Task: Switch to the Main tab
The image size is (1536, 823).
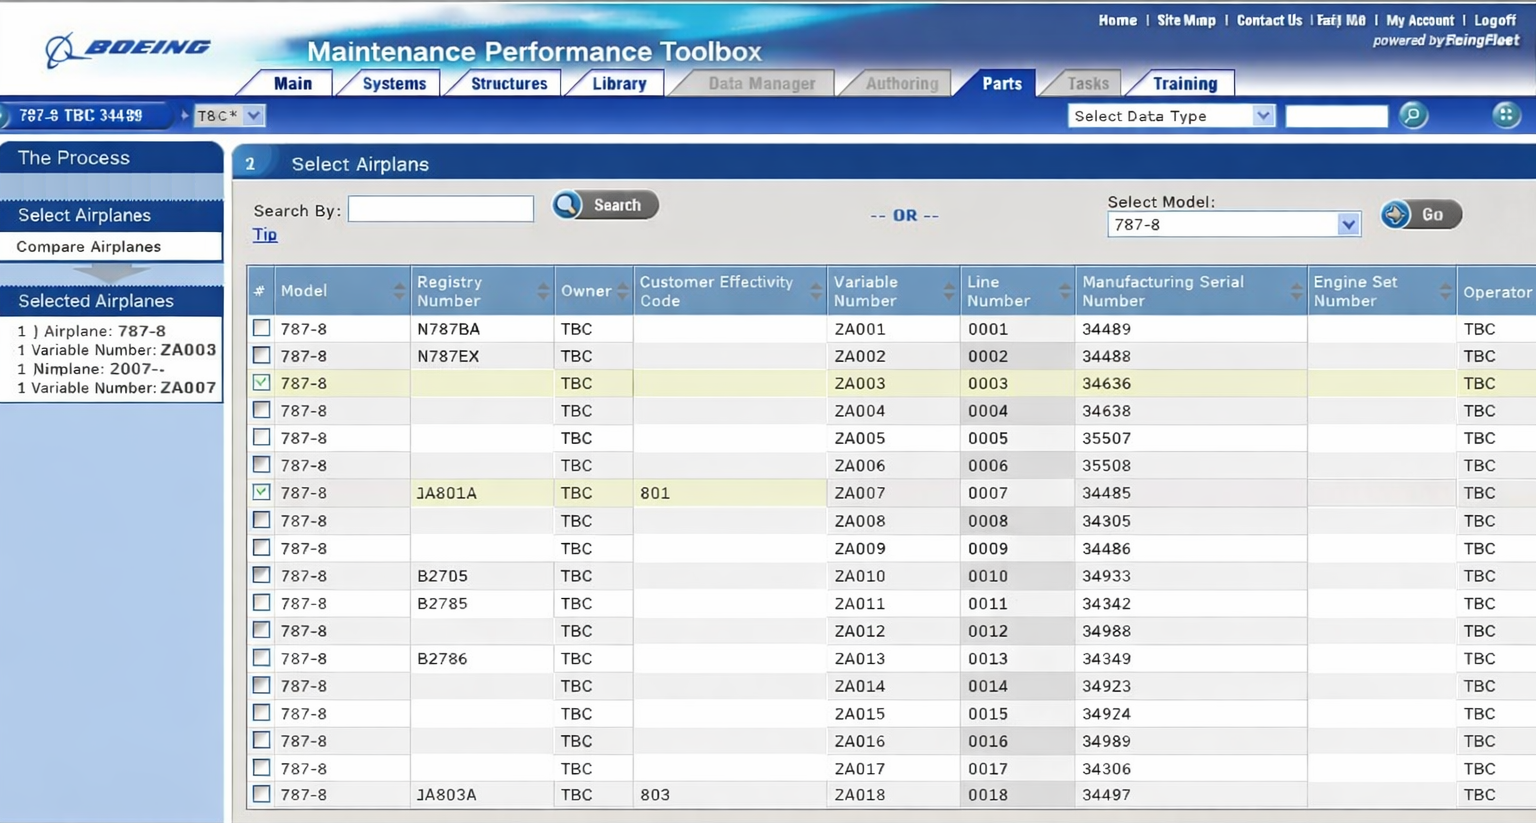Action: point(293,83)
